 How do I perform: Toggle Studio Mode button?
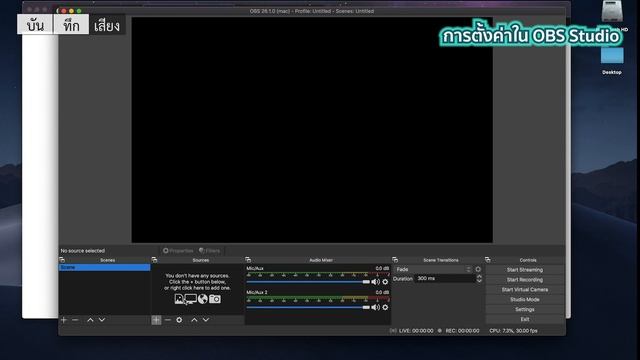tap(525, 300)
